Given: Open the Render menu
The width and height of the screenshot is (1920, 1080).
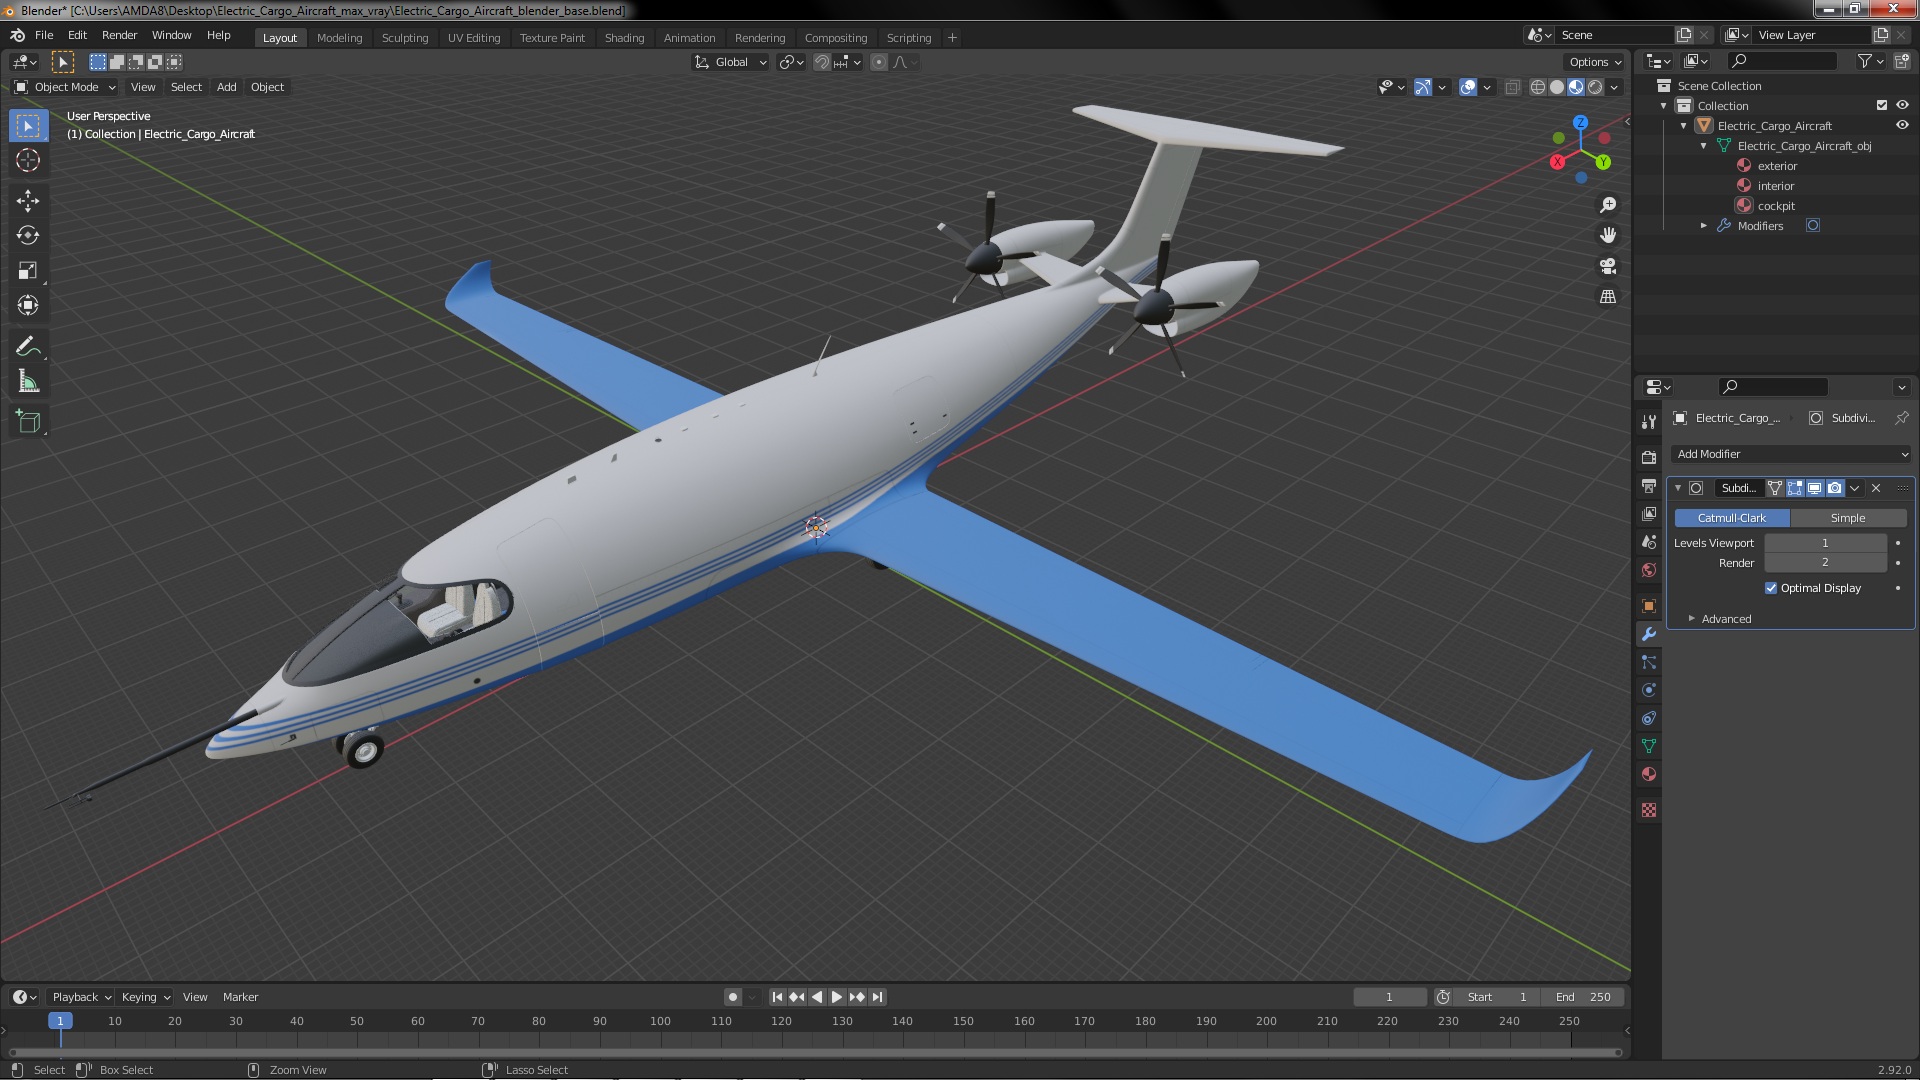Looking at the screenshot, I should pyautogui.click(x=119, y=35).
